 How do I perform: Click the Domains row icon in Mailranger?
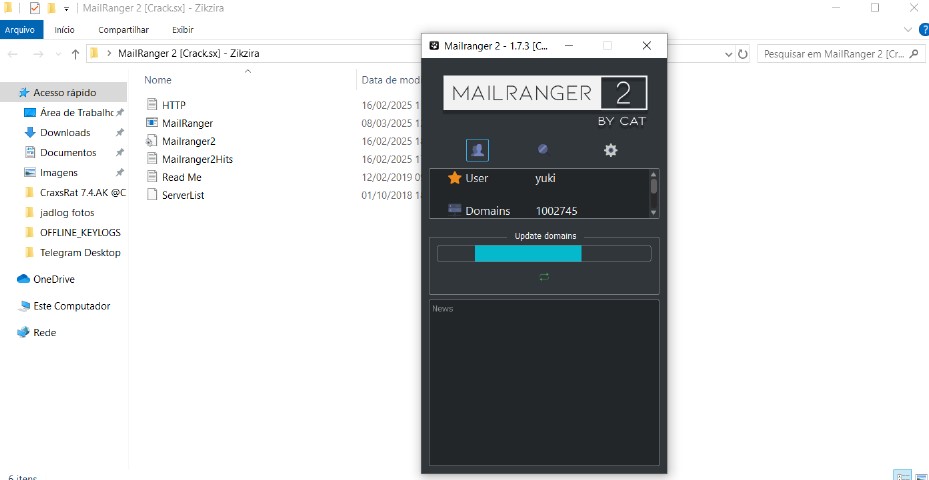[454, 210]
